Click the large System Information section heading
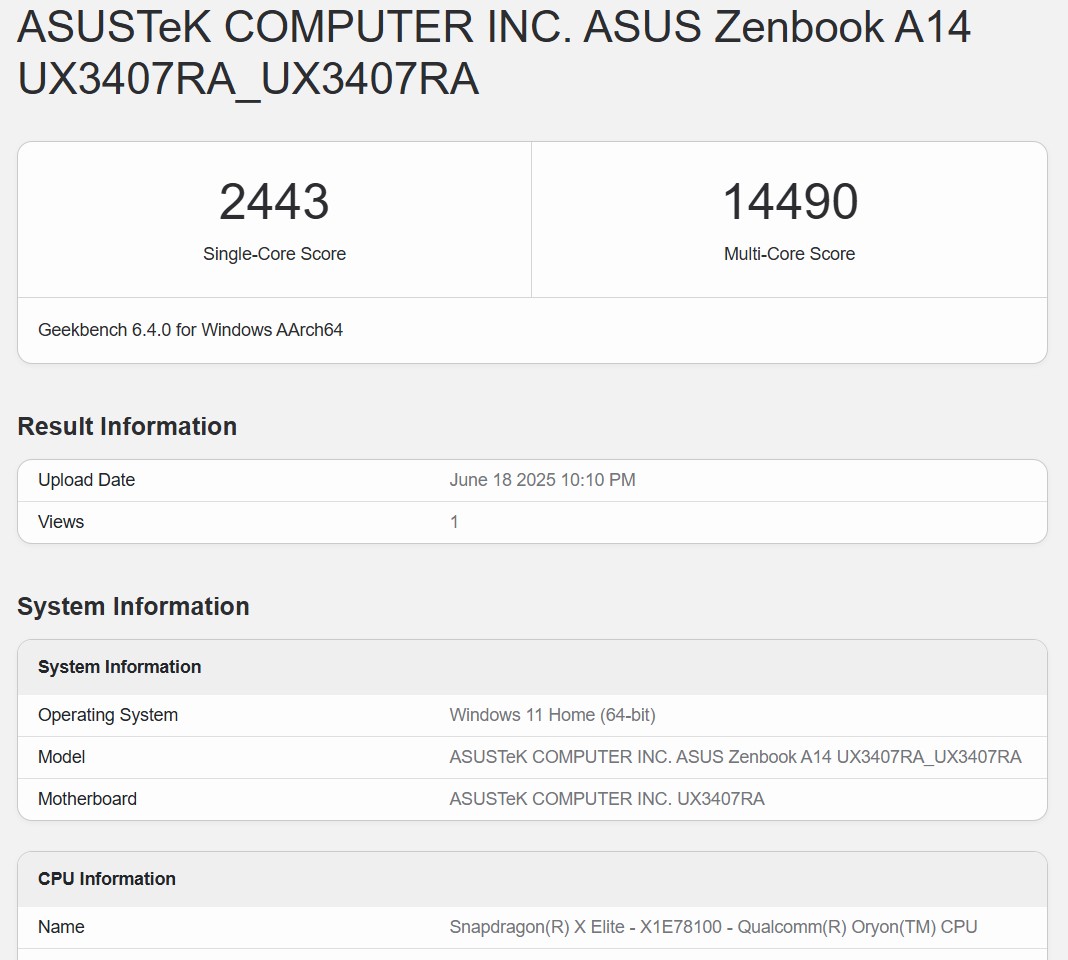Viewport: 1068px width, 960px height. point(133,606)
